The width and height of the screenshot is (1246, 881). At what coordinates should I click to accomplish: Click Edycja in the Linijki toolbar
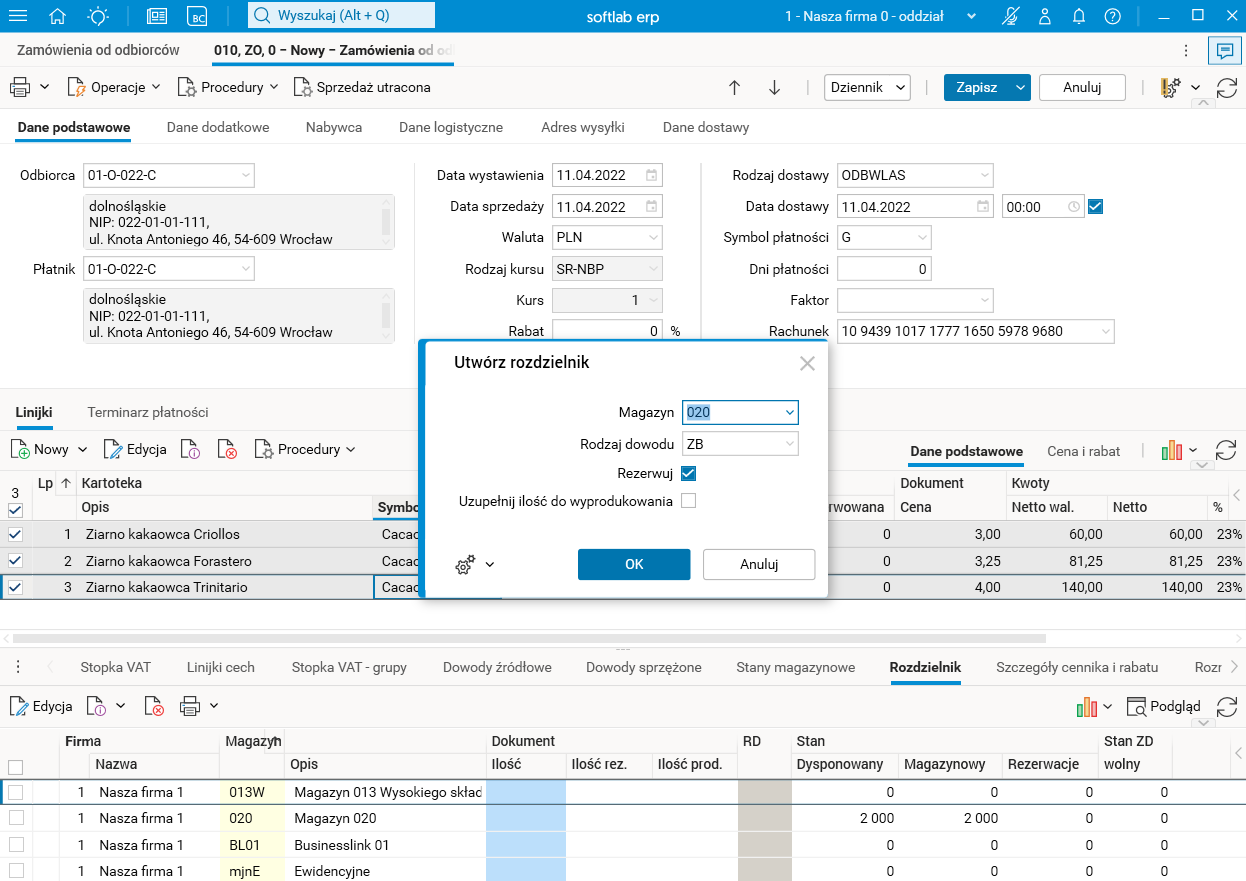click(x=135, y=450)
